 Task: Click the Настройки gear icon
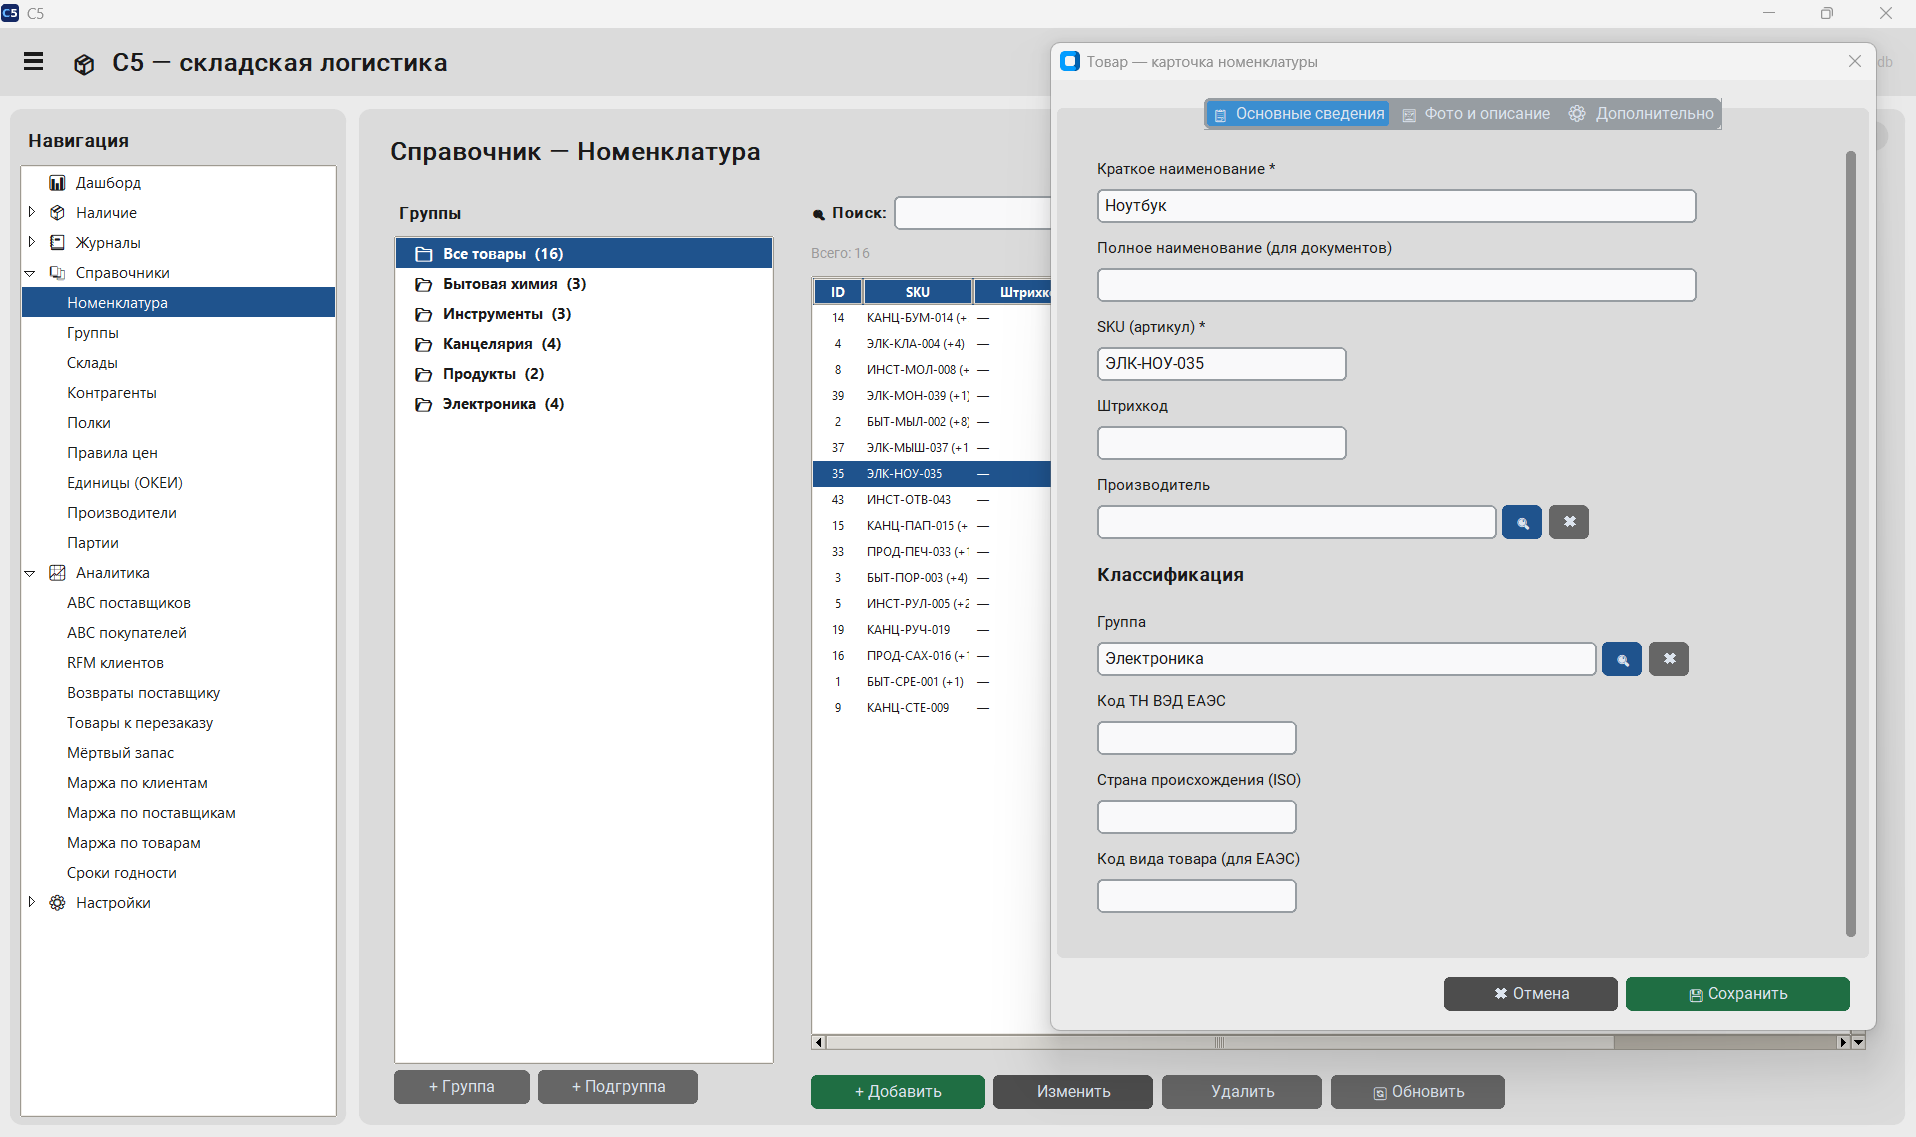[x=57, y=903]
